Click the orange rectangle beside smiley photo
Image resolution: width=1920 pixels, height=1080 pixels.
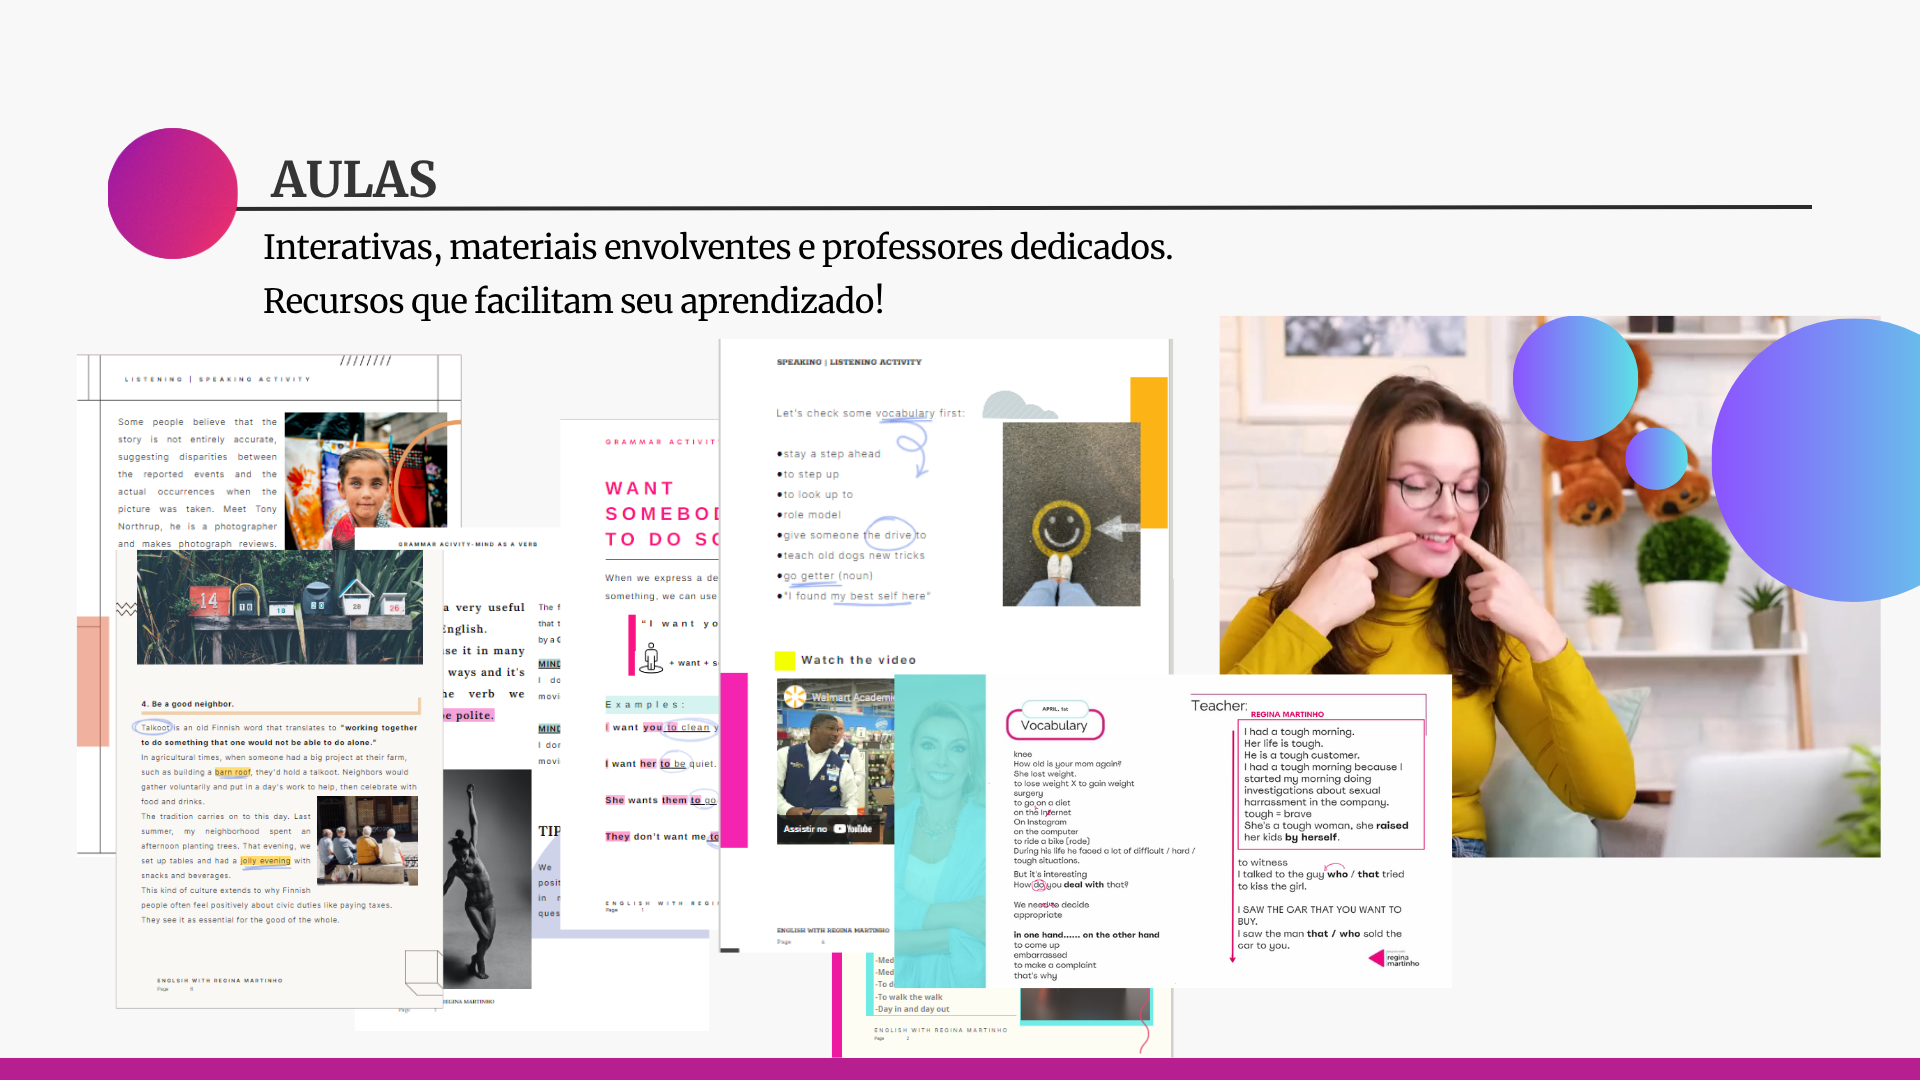(1151, 452)
